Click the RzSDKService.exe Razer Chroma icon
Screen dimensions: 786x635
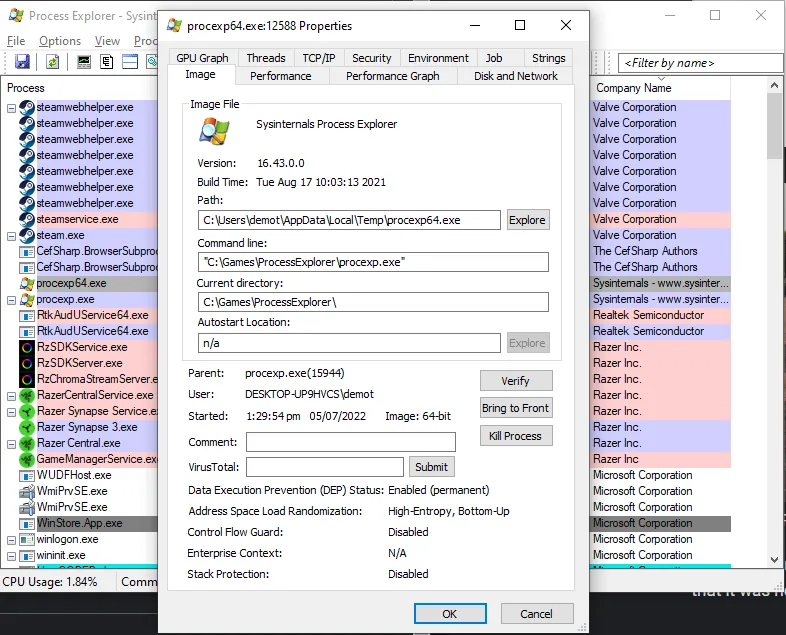[27, 347]
